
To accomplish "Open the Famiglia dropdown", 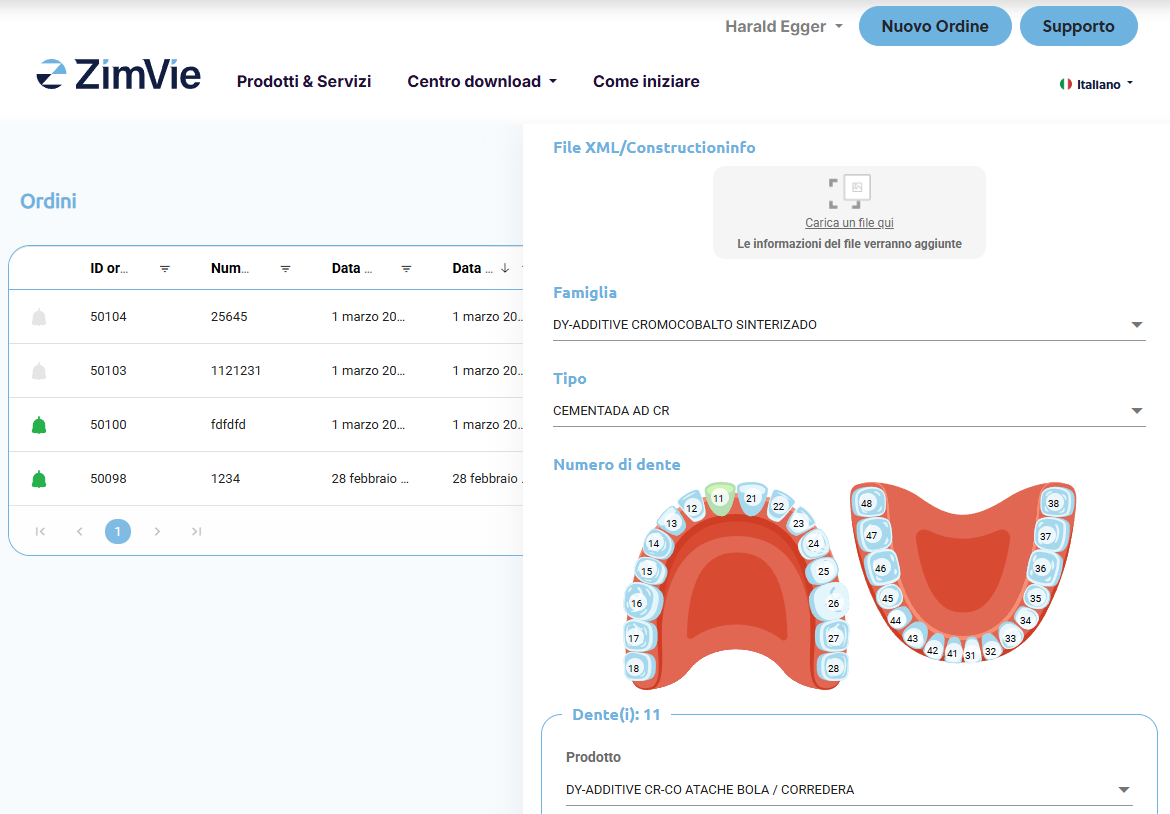I will 1136,325.
